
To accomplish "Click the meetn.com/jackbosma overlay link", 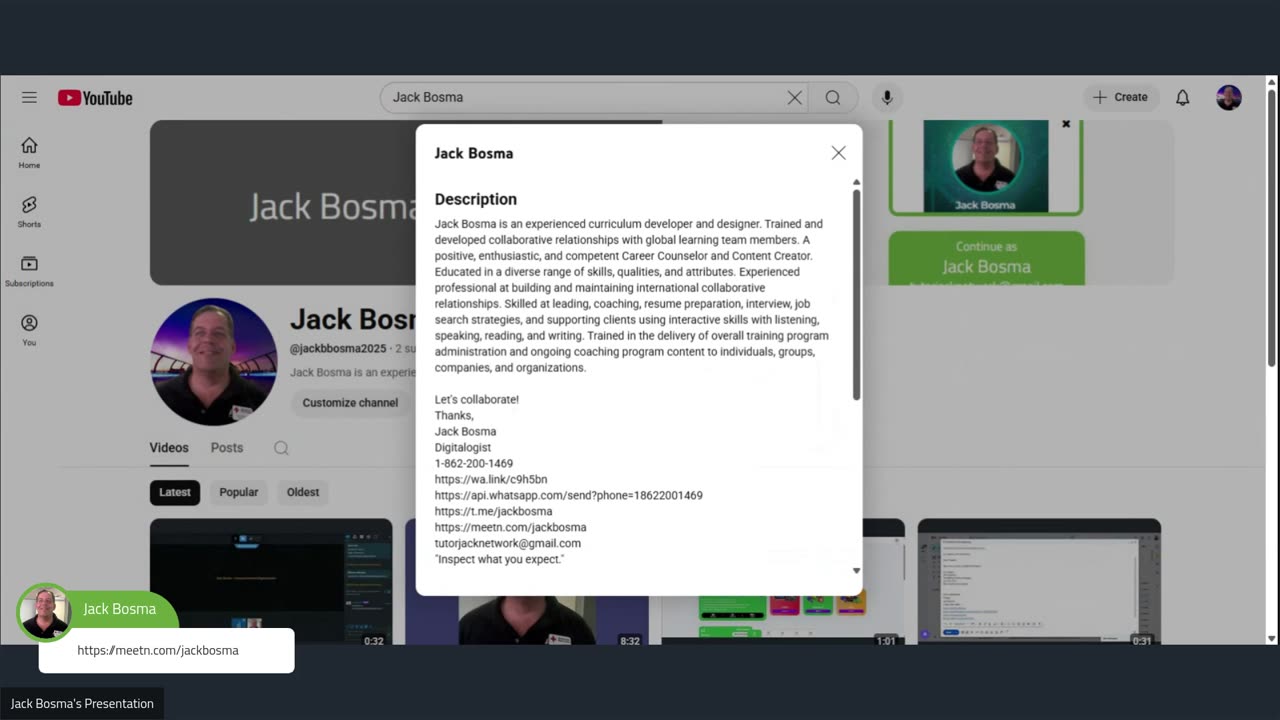I will coord(158,650).
